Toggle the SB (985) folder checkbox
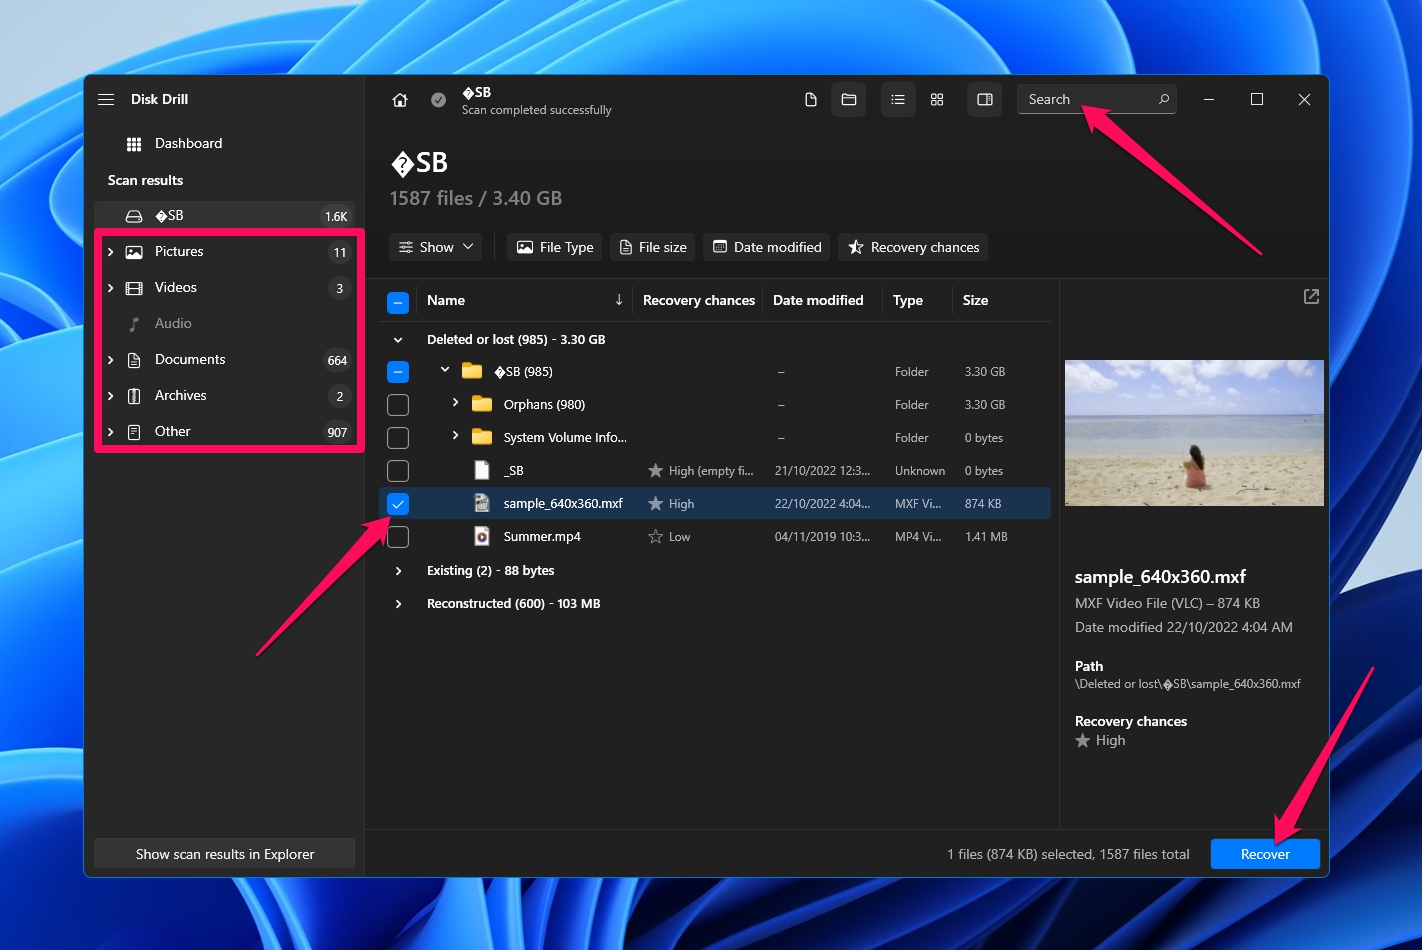The height and width of the screenshot is (950, 1422). (398, 372)
